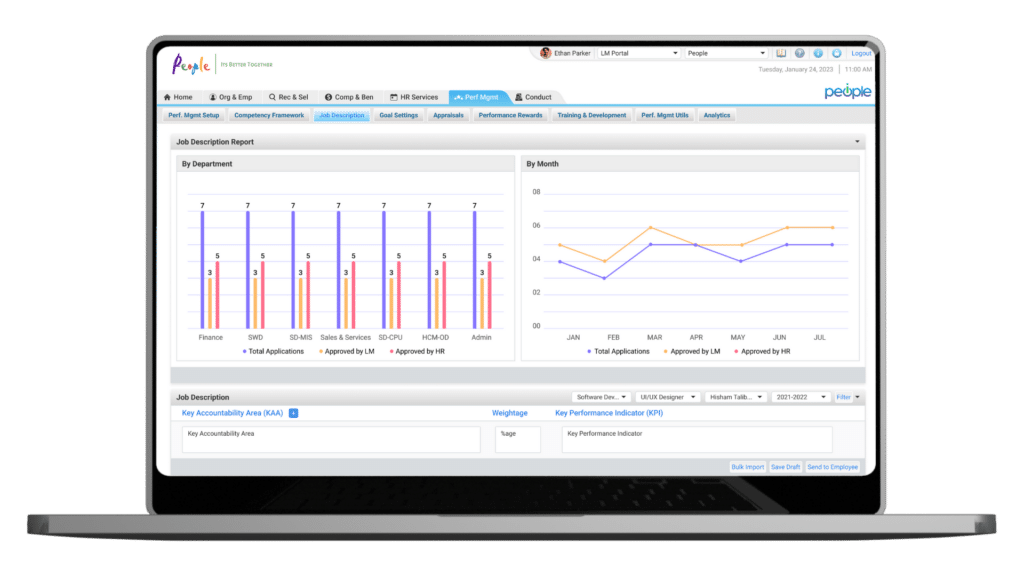This screenshot has height=576, width=1024.
Task: Click the colorful People logo at top left
Action: tap(191, 65)
